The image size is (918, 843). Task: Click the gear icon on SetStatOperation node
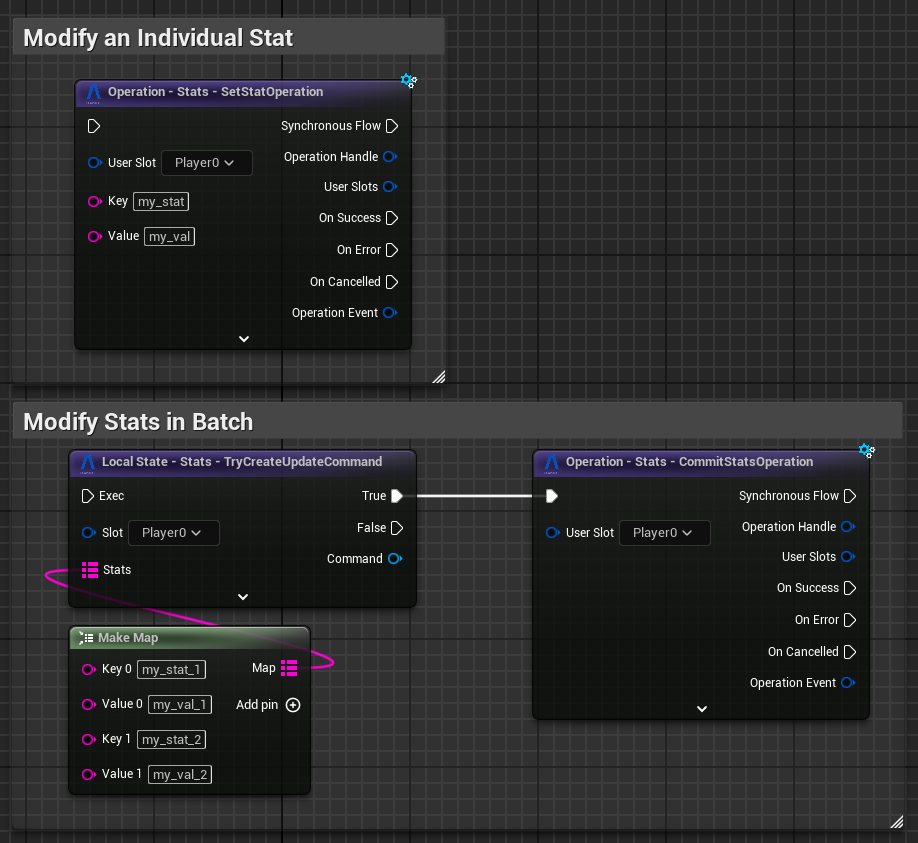pyautogui.click(x=408, y=81)
